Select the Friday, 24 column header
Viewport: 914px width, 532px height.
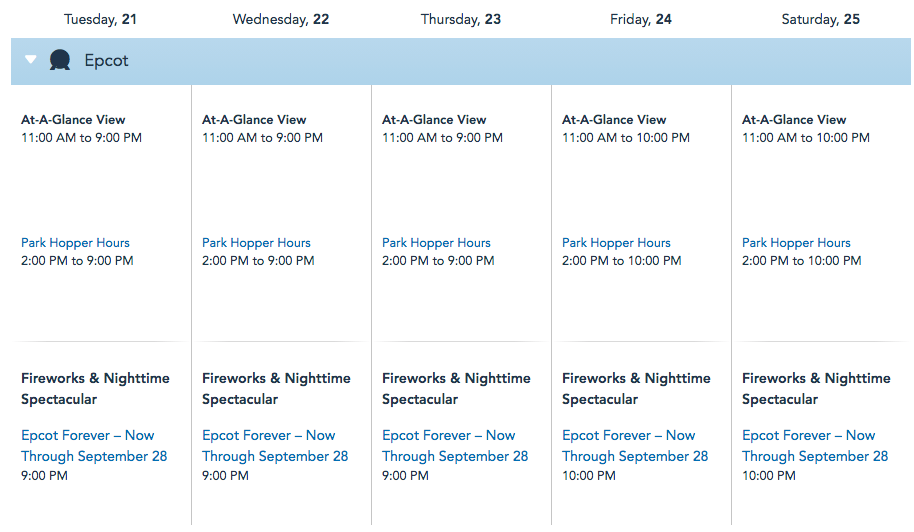tap(641, 19)
